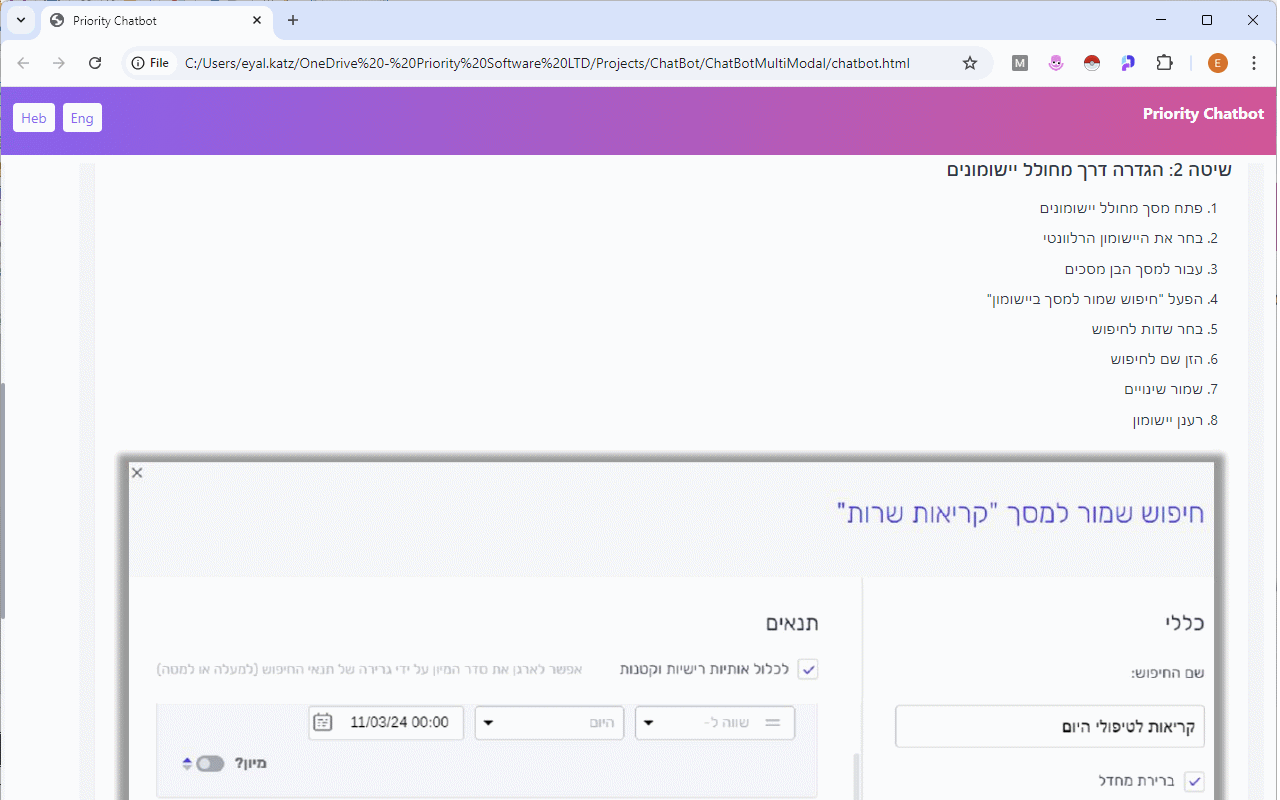The image size is (1280, 800).
Task: Open the Chrome three-dot menu
Action: tap(1254, 62)
